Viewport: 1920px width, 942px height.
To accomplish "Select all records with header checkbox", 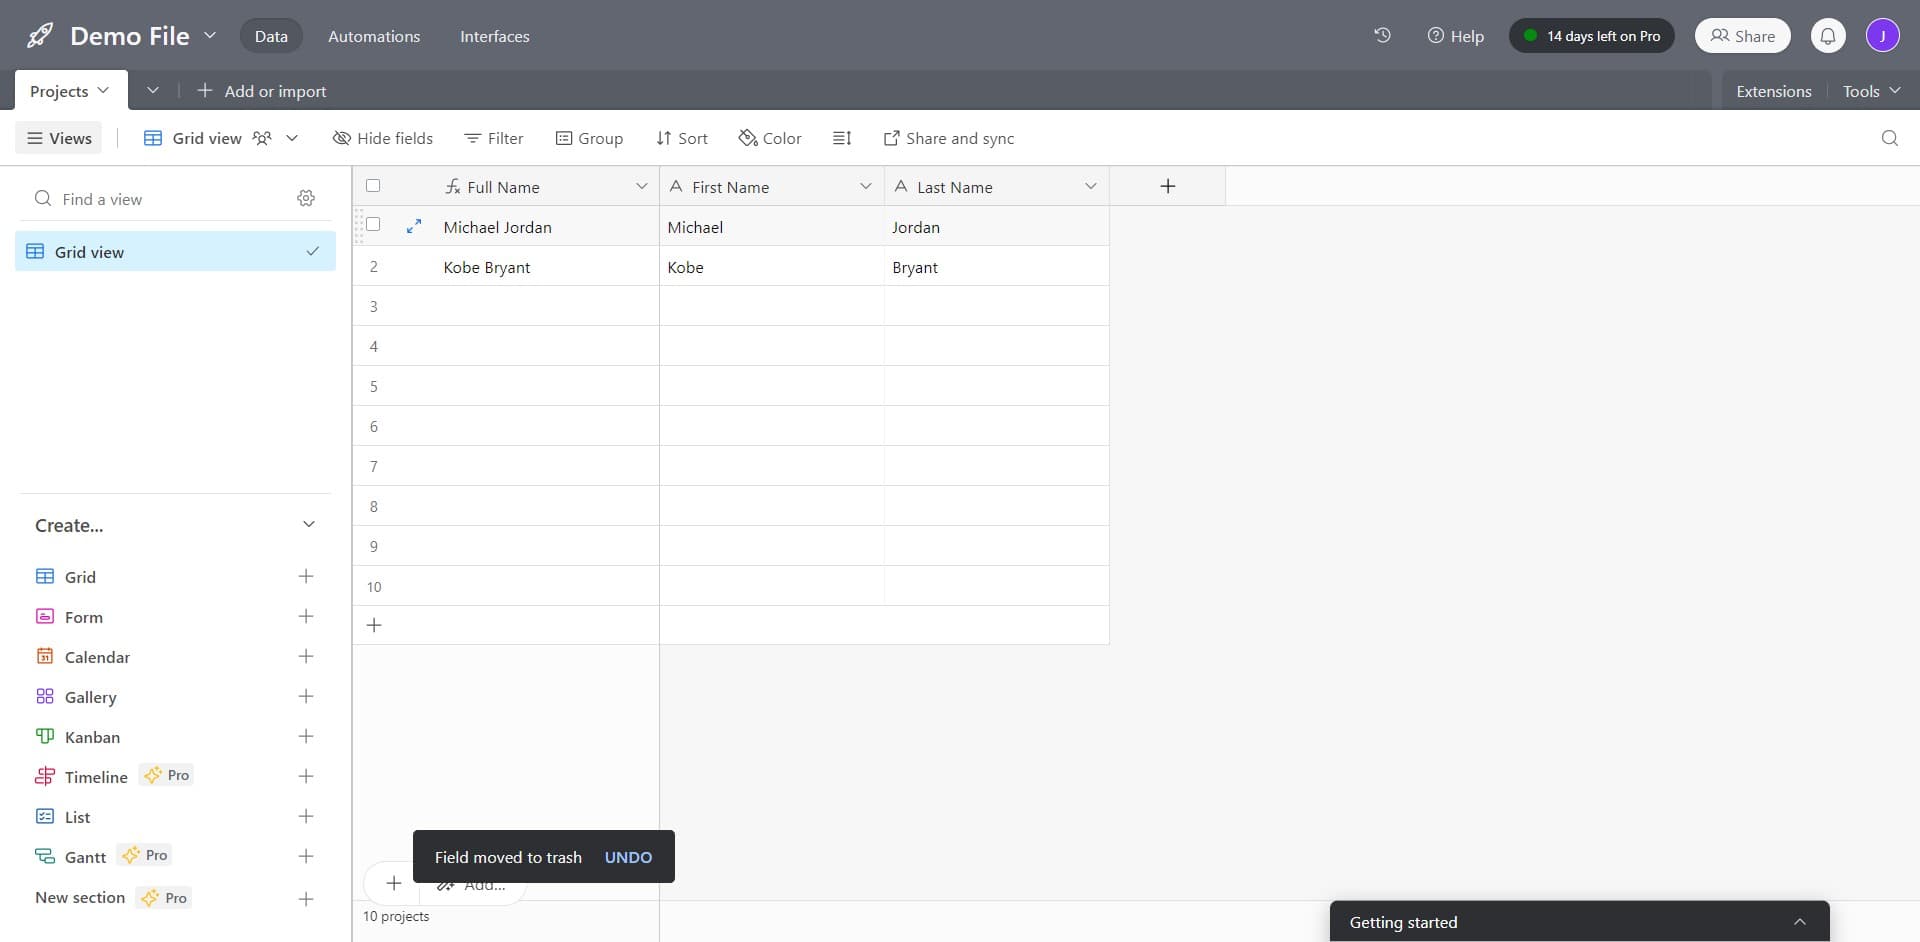I will pos(373,185).
